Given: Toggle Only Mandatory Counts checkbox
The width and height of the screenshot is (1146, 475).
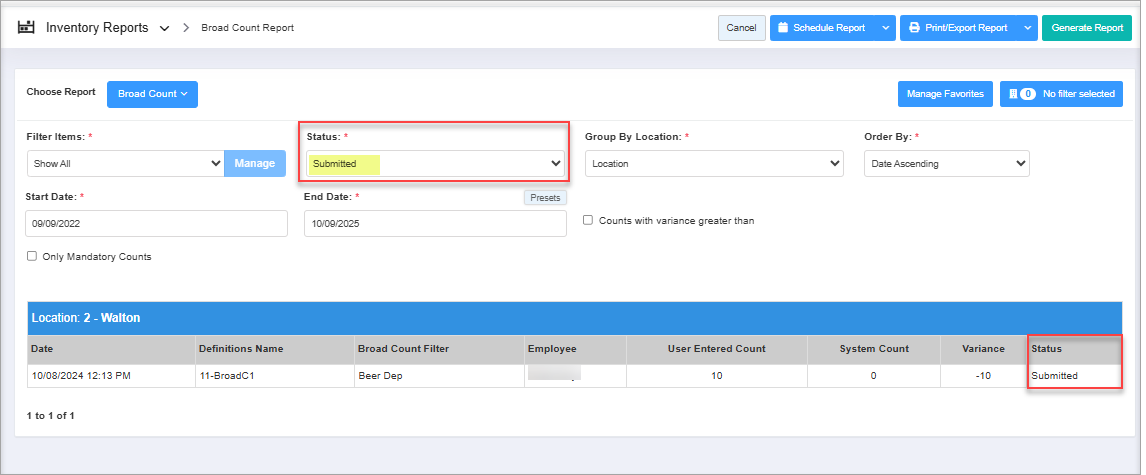Looking at the screenshot, I should point(32,257).
